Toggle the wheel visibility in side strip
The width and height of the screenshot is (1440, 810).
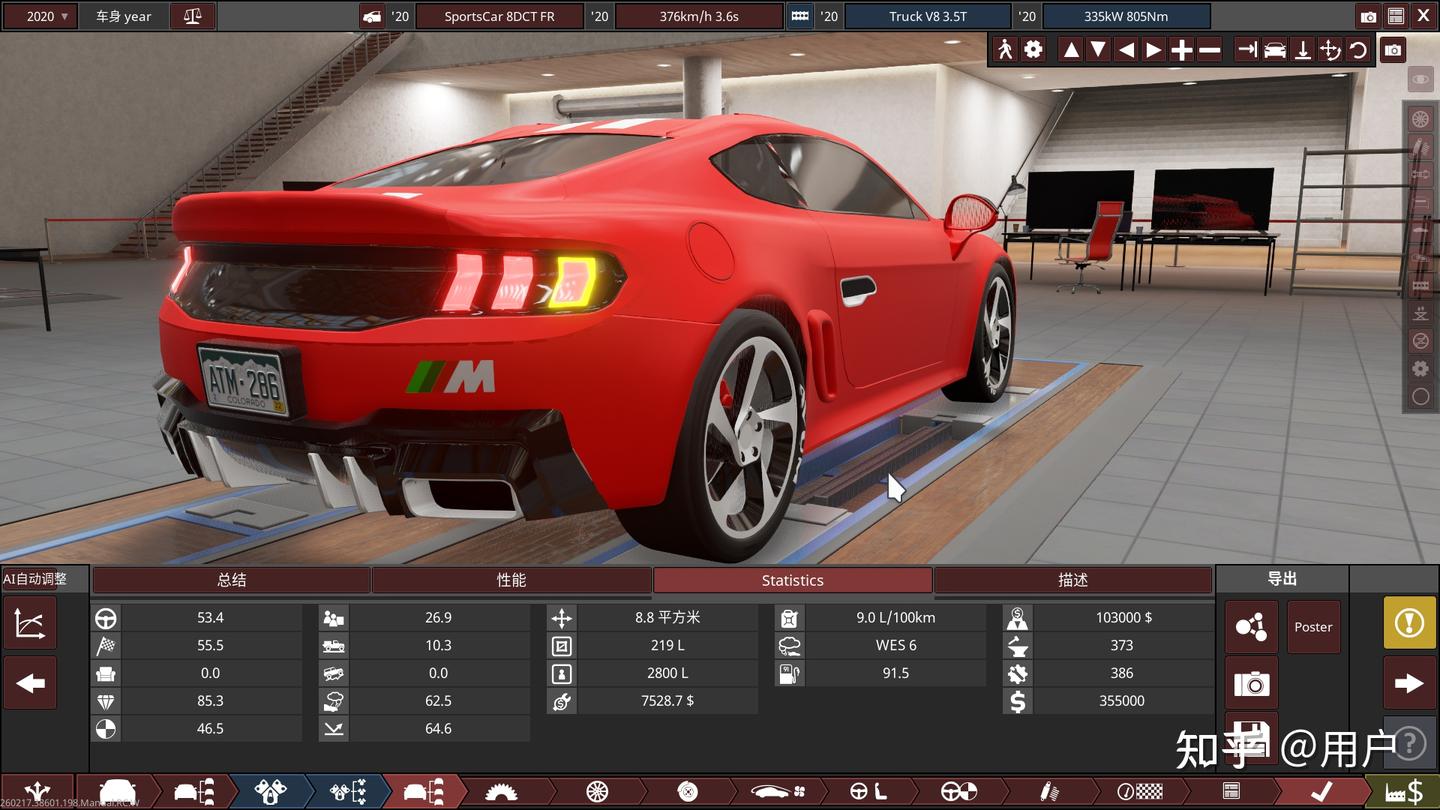coord(1420,119)
